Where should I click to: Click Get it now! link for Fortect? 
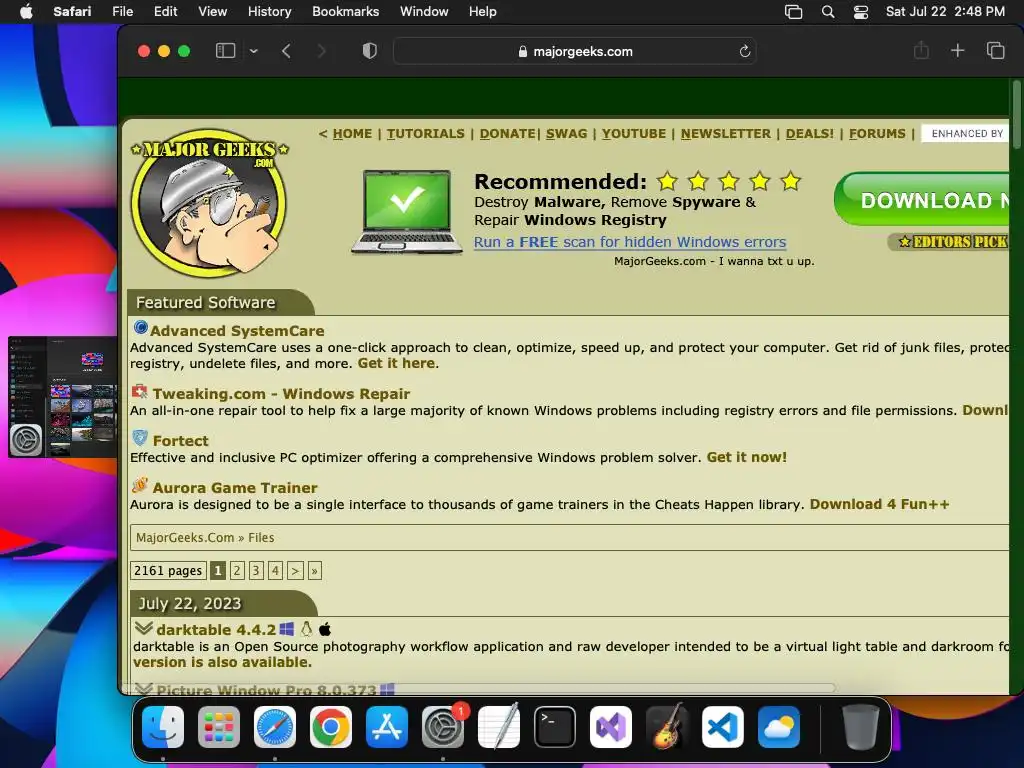[746, 457]
